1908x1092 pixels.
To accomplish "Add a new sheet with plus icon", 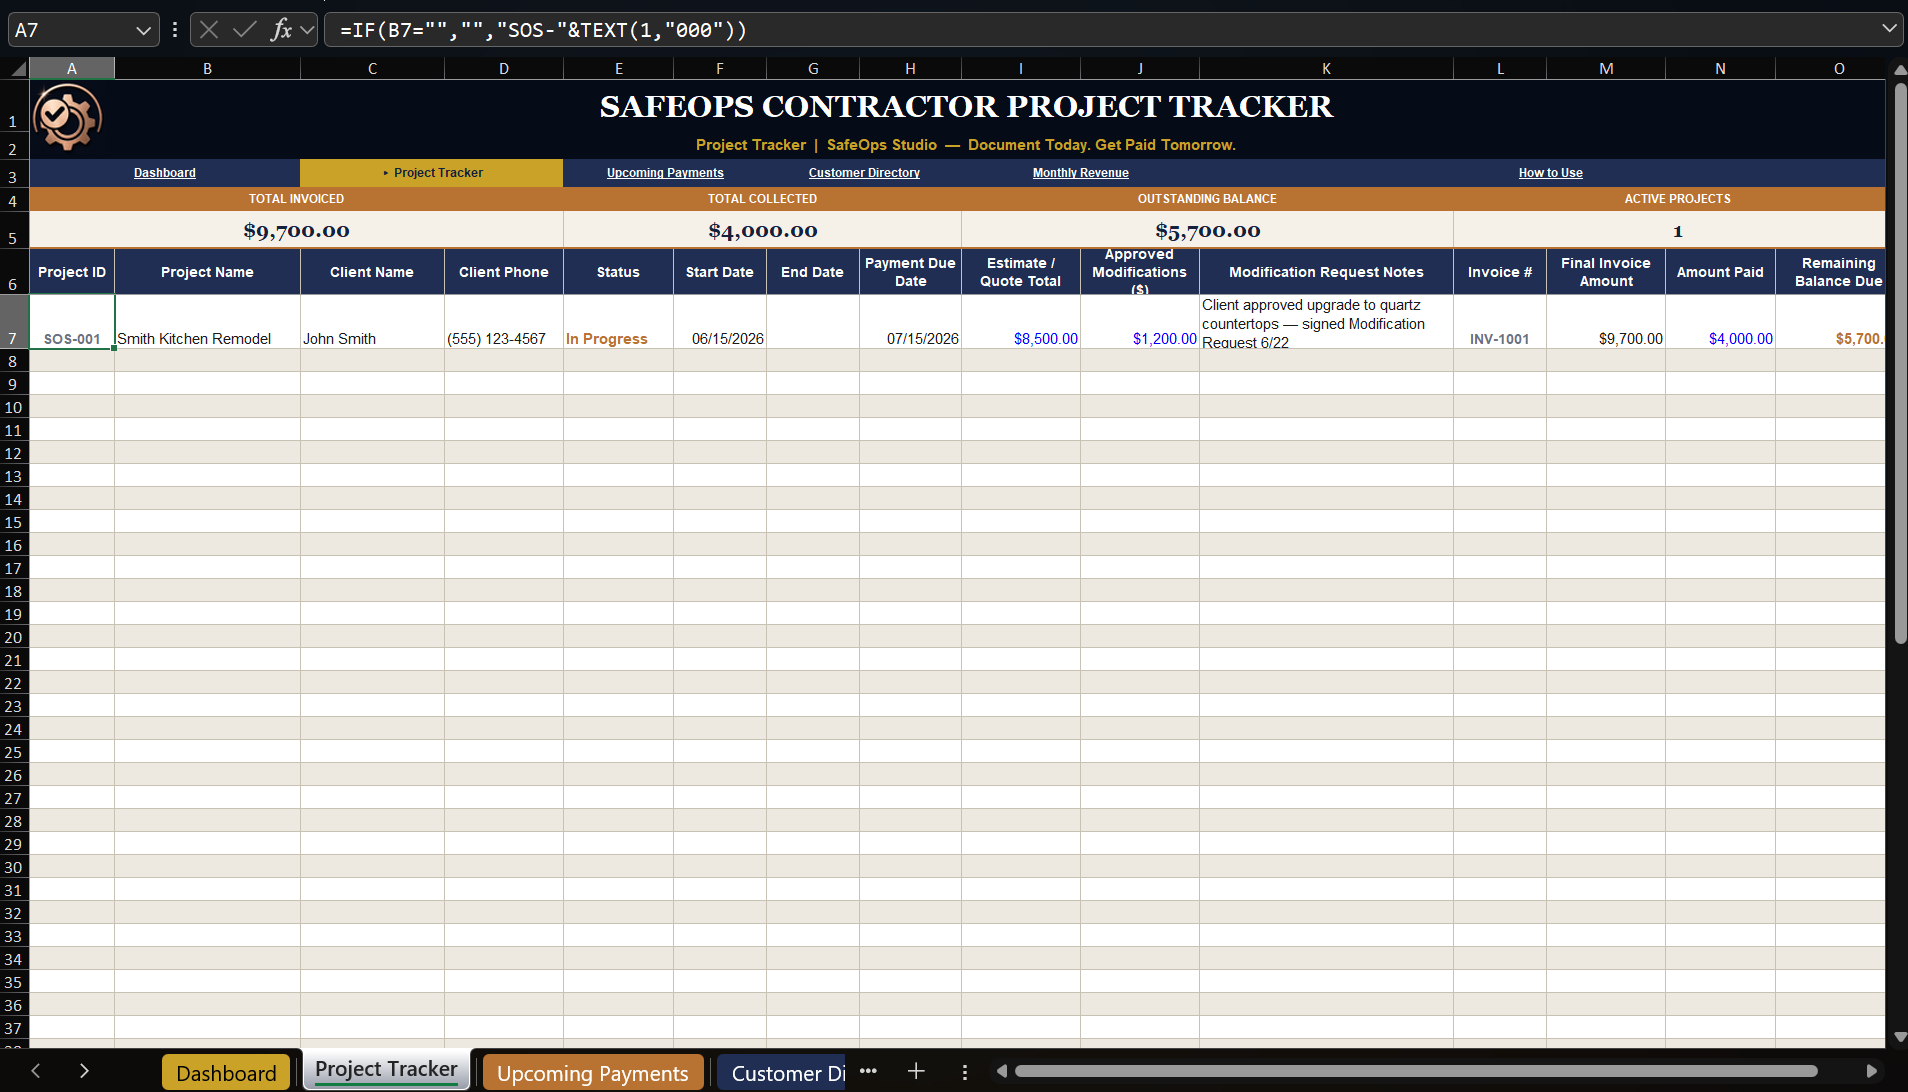I will tap(916, 1071).
